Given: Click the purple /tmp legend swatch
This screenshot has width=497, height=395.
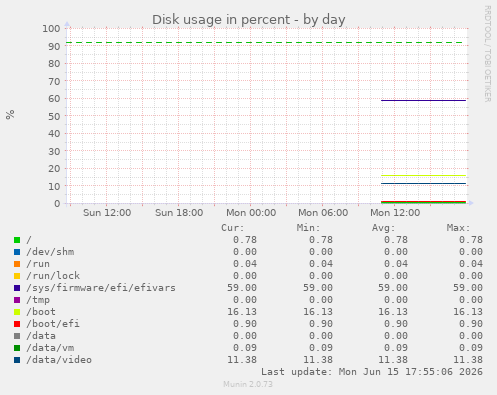Looking at the screenshot, I should coord(17,300).
